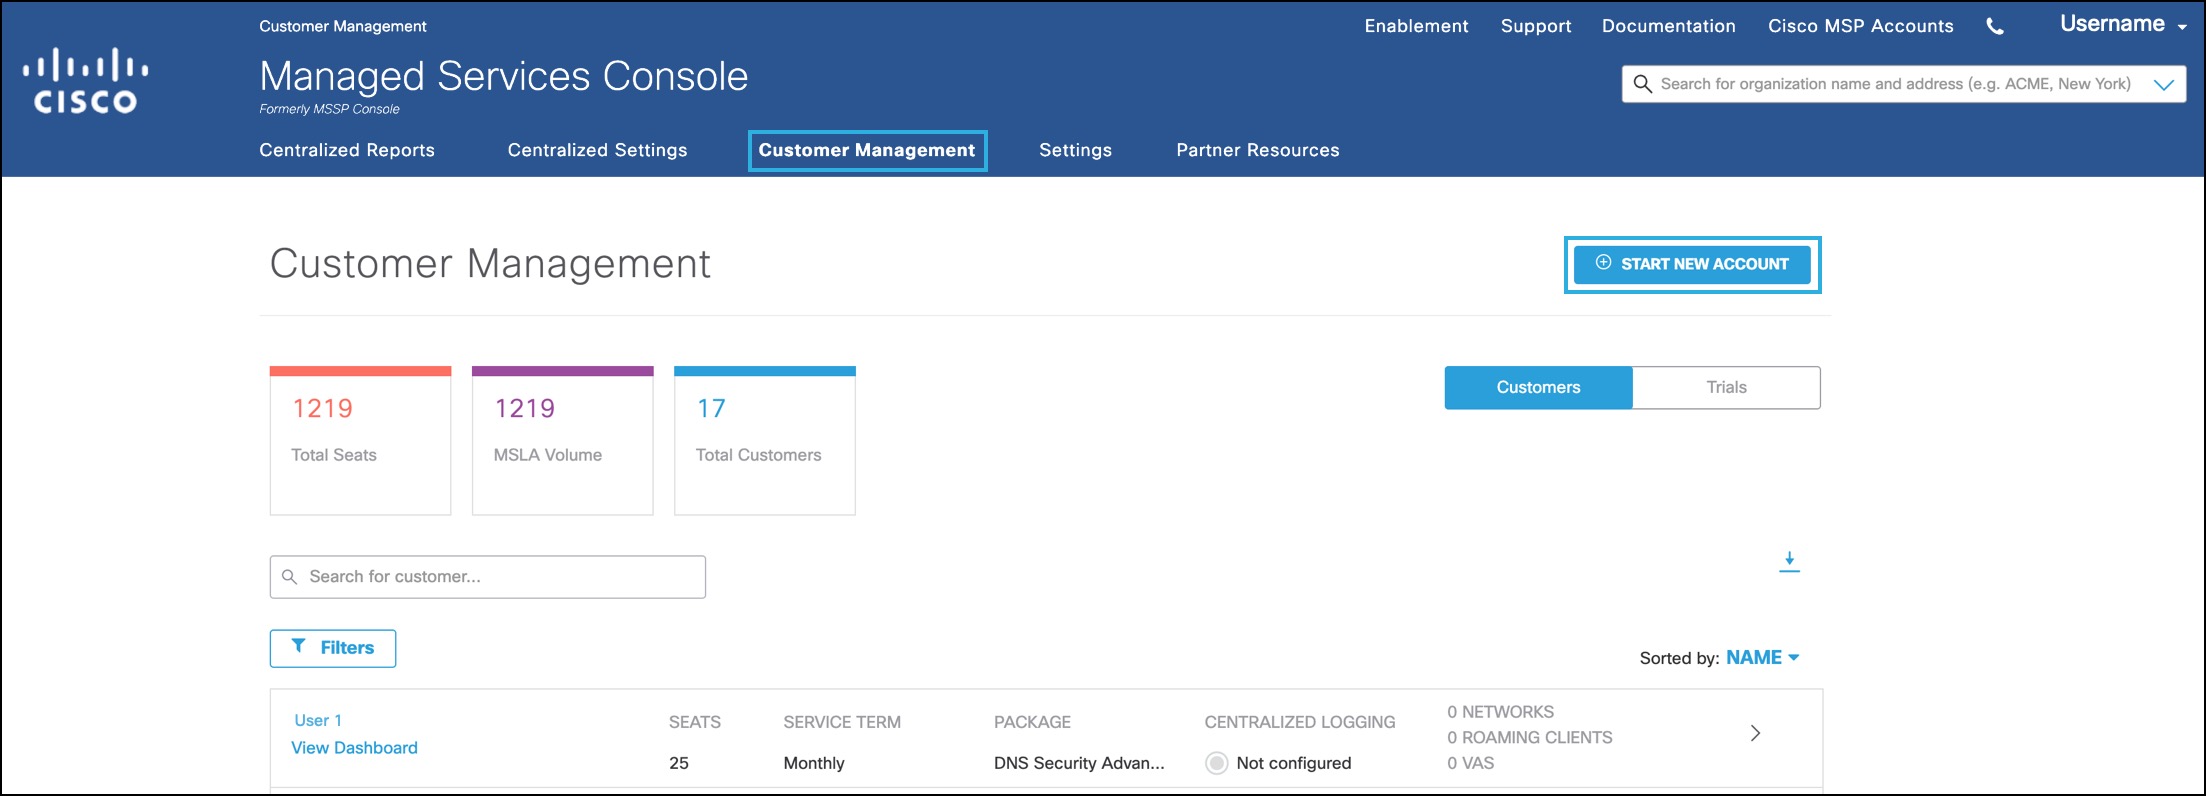Click the Total Customers card
The image size is (2206, 796).
765,441
